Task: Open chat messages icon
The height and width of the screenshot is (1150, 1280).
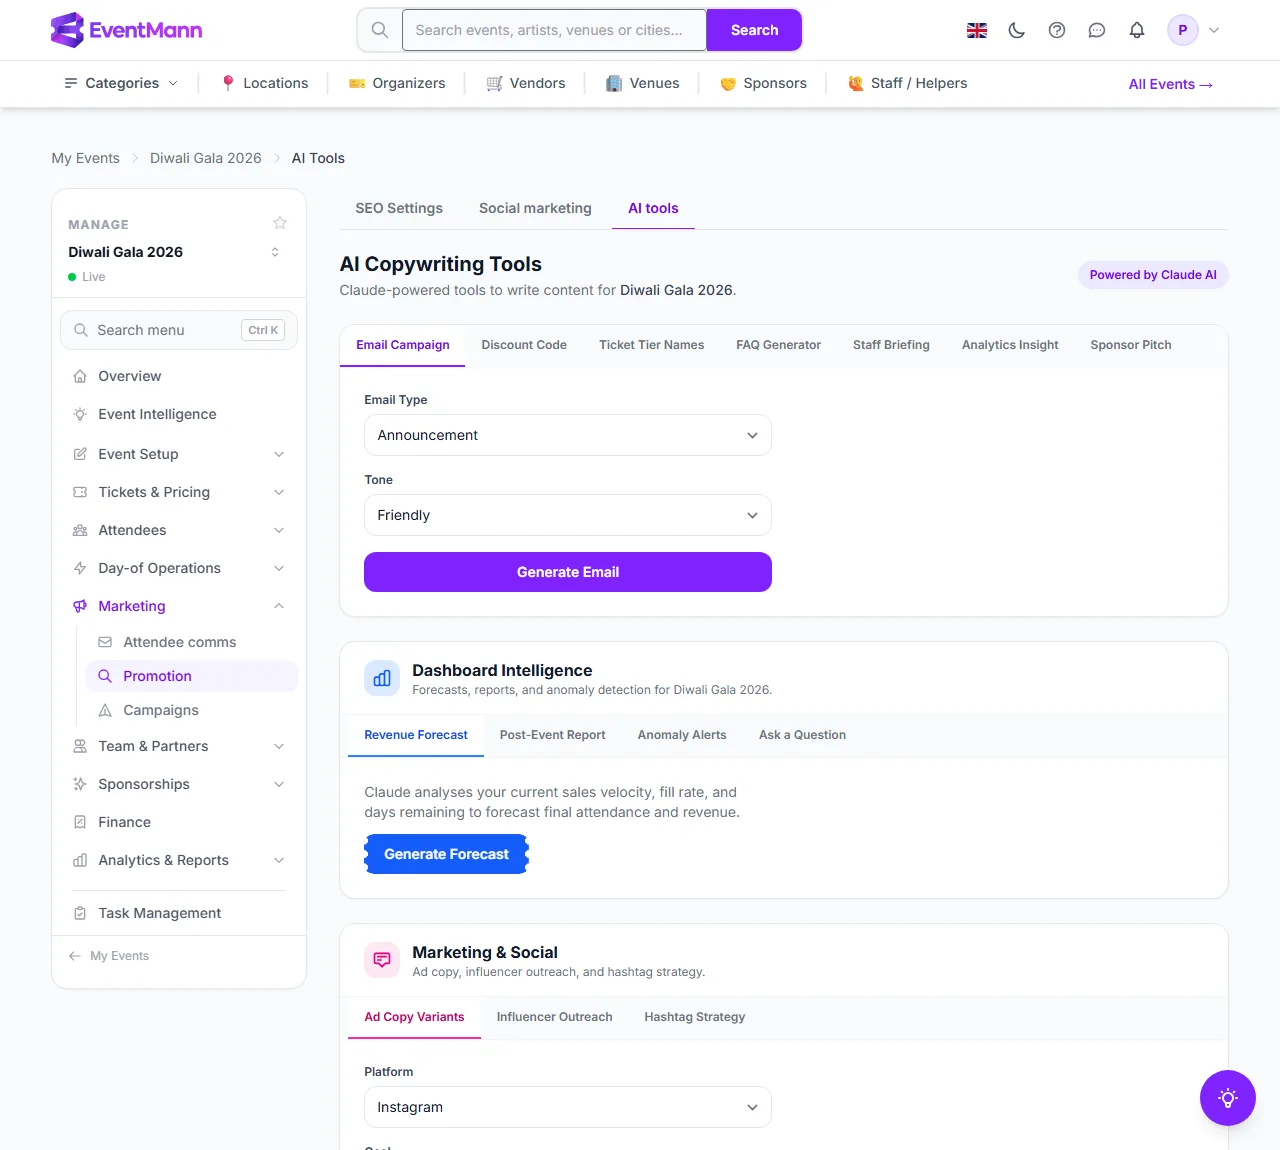Action: point(1097,30)
